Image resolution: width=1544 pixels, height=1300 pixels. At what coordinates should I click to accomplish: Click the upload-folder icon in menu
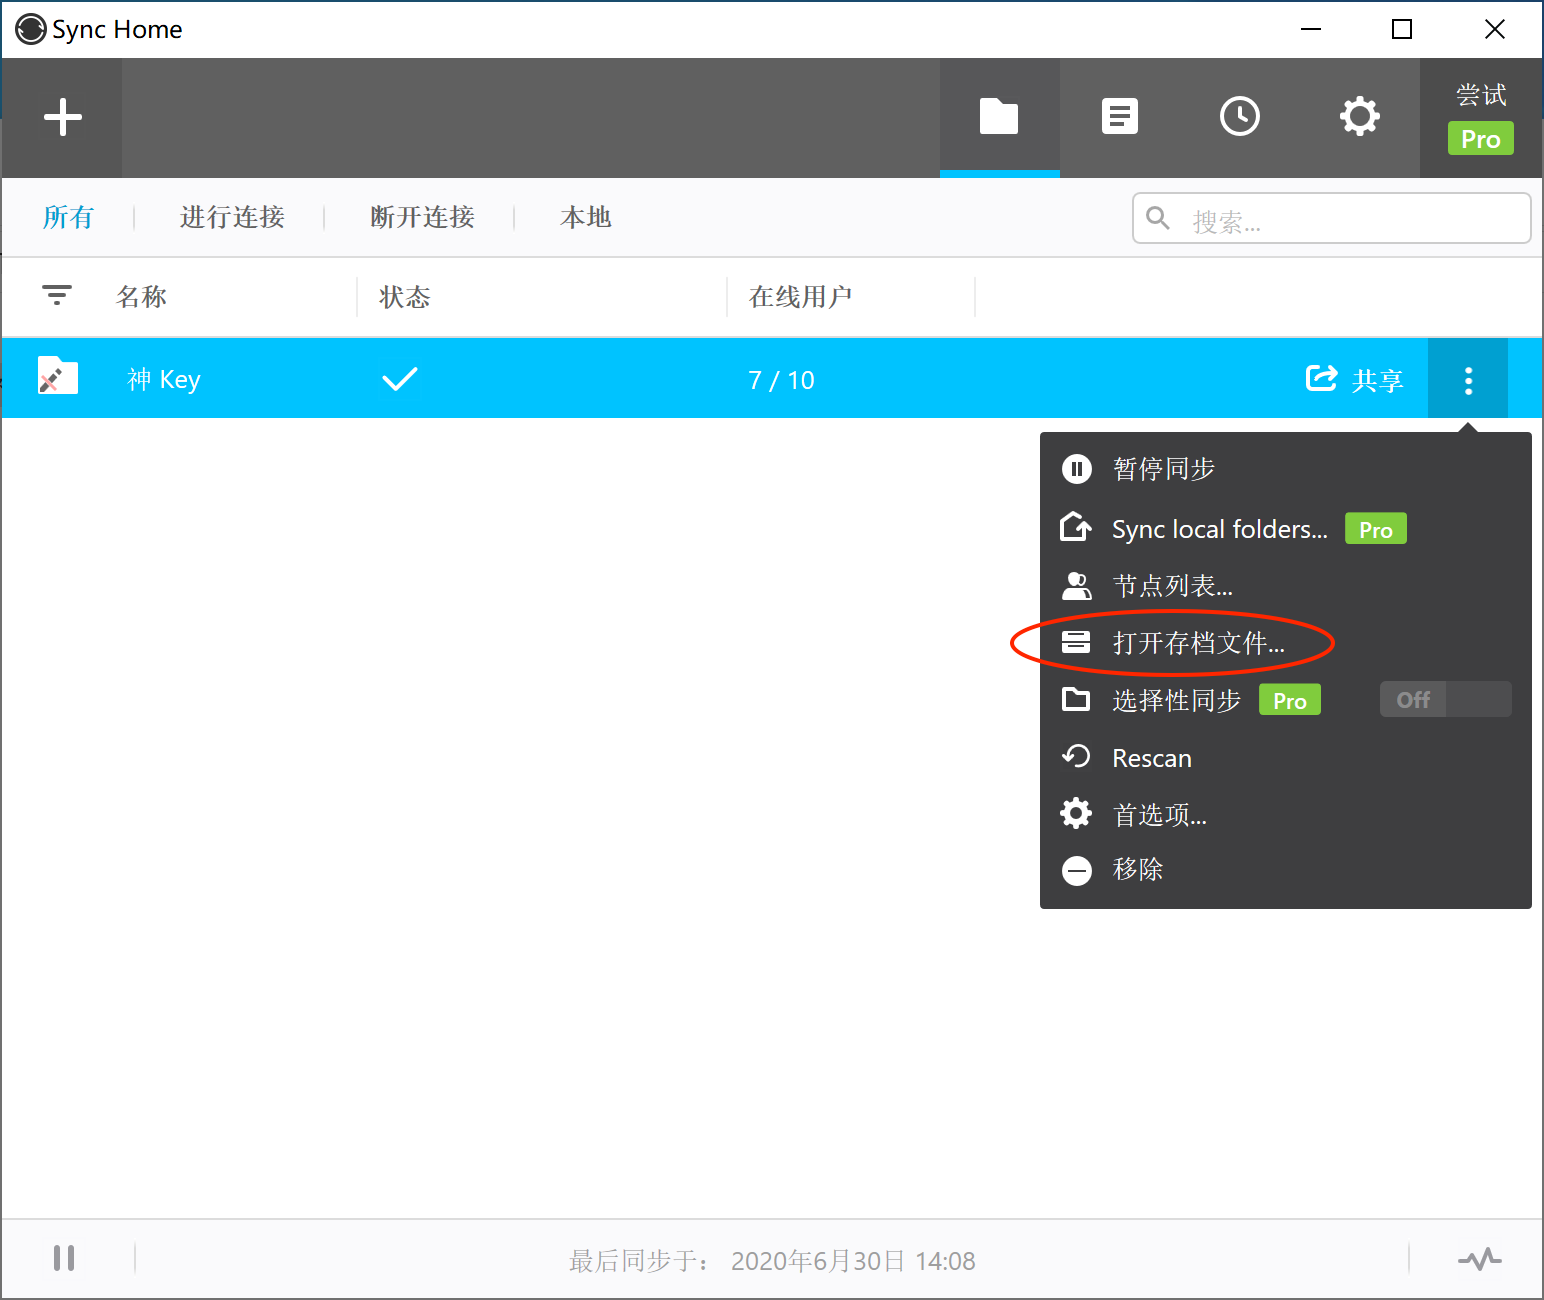point(1076,526)
